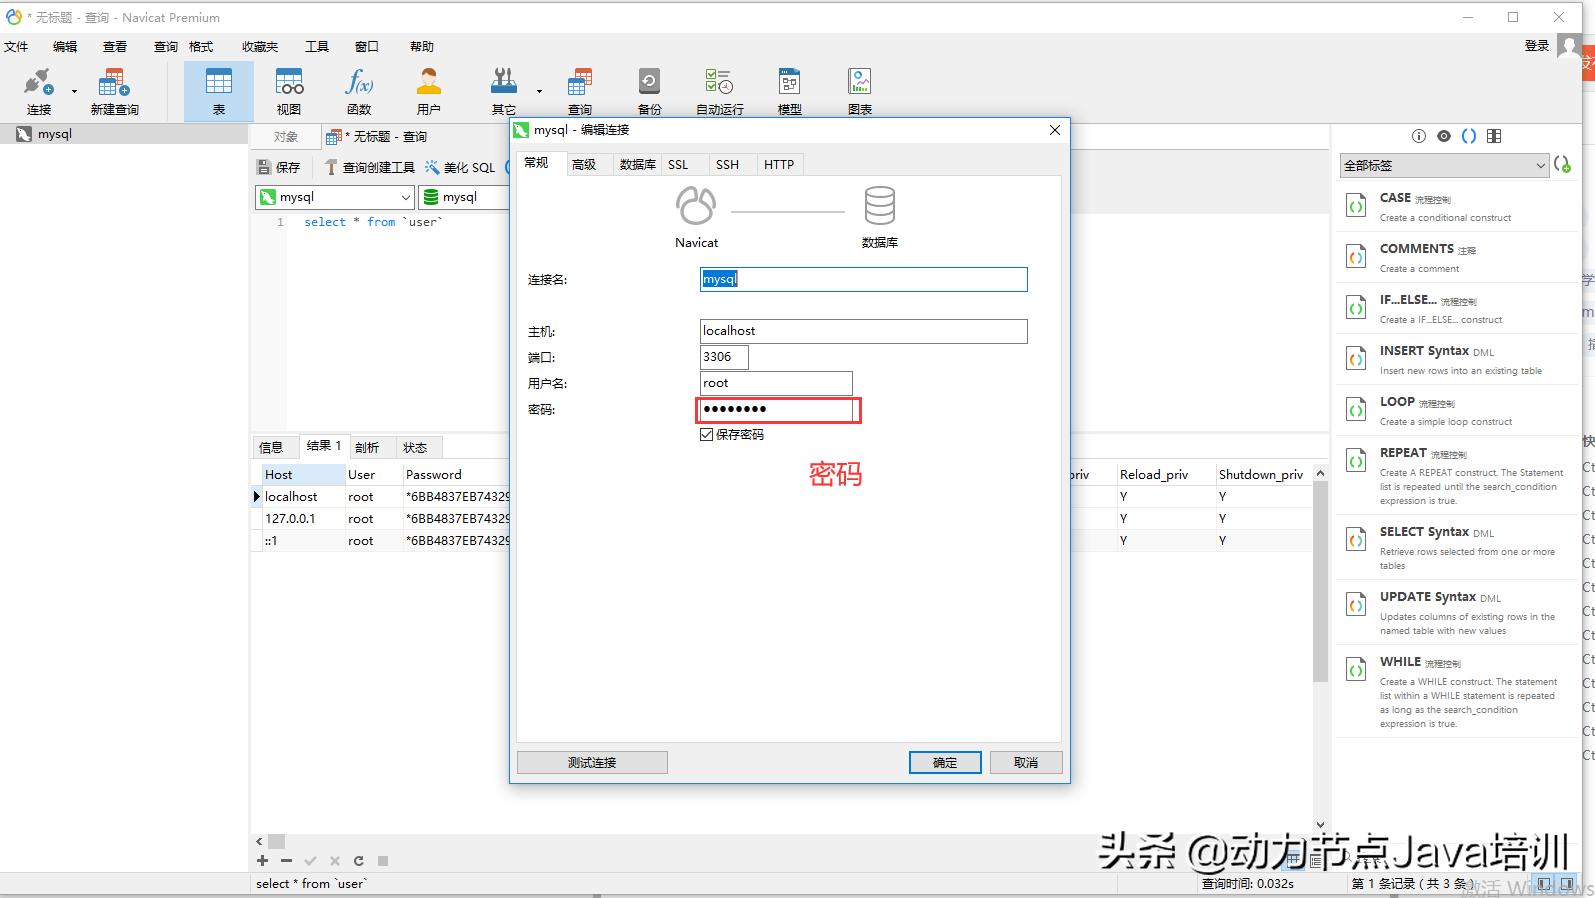Click the WHILE snippet entry

tap(1456, 692)
